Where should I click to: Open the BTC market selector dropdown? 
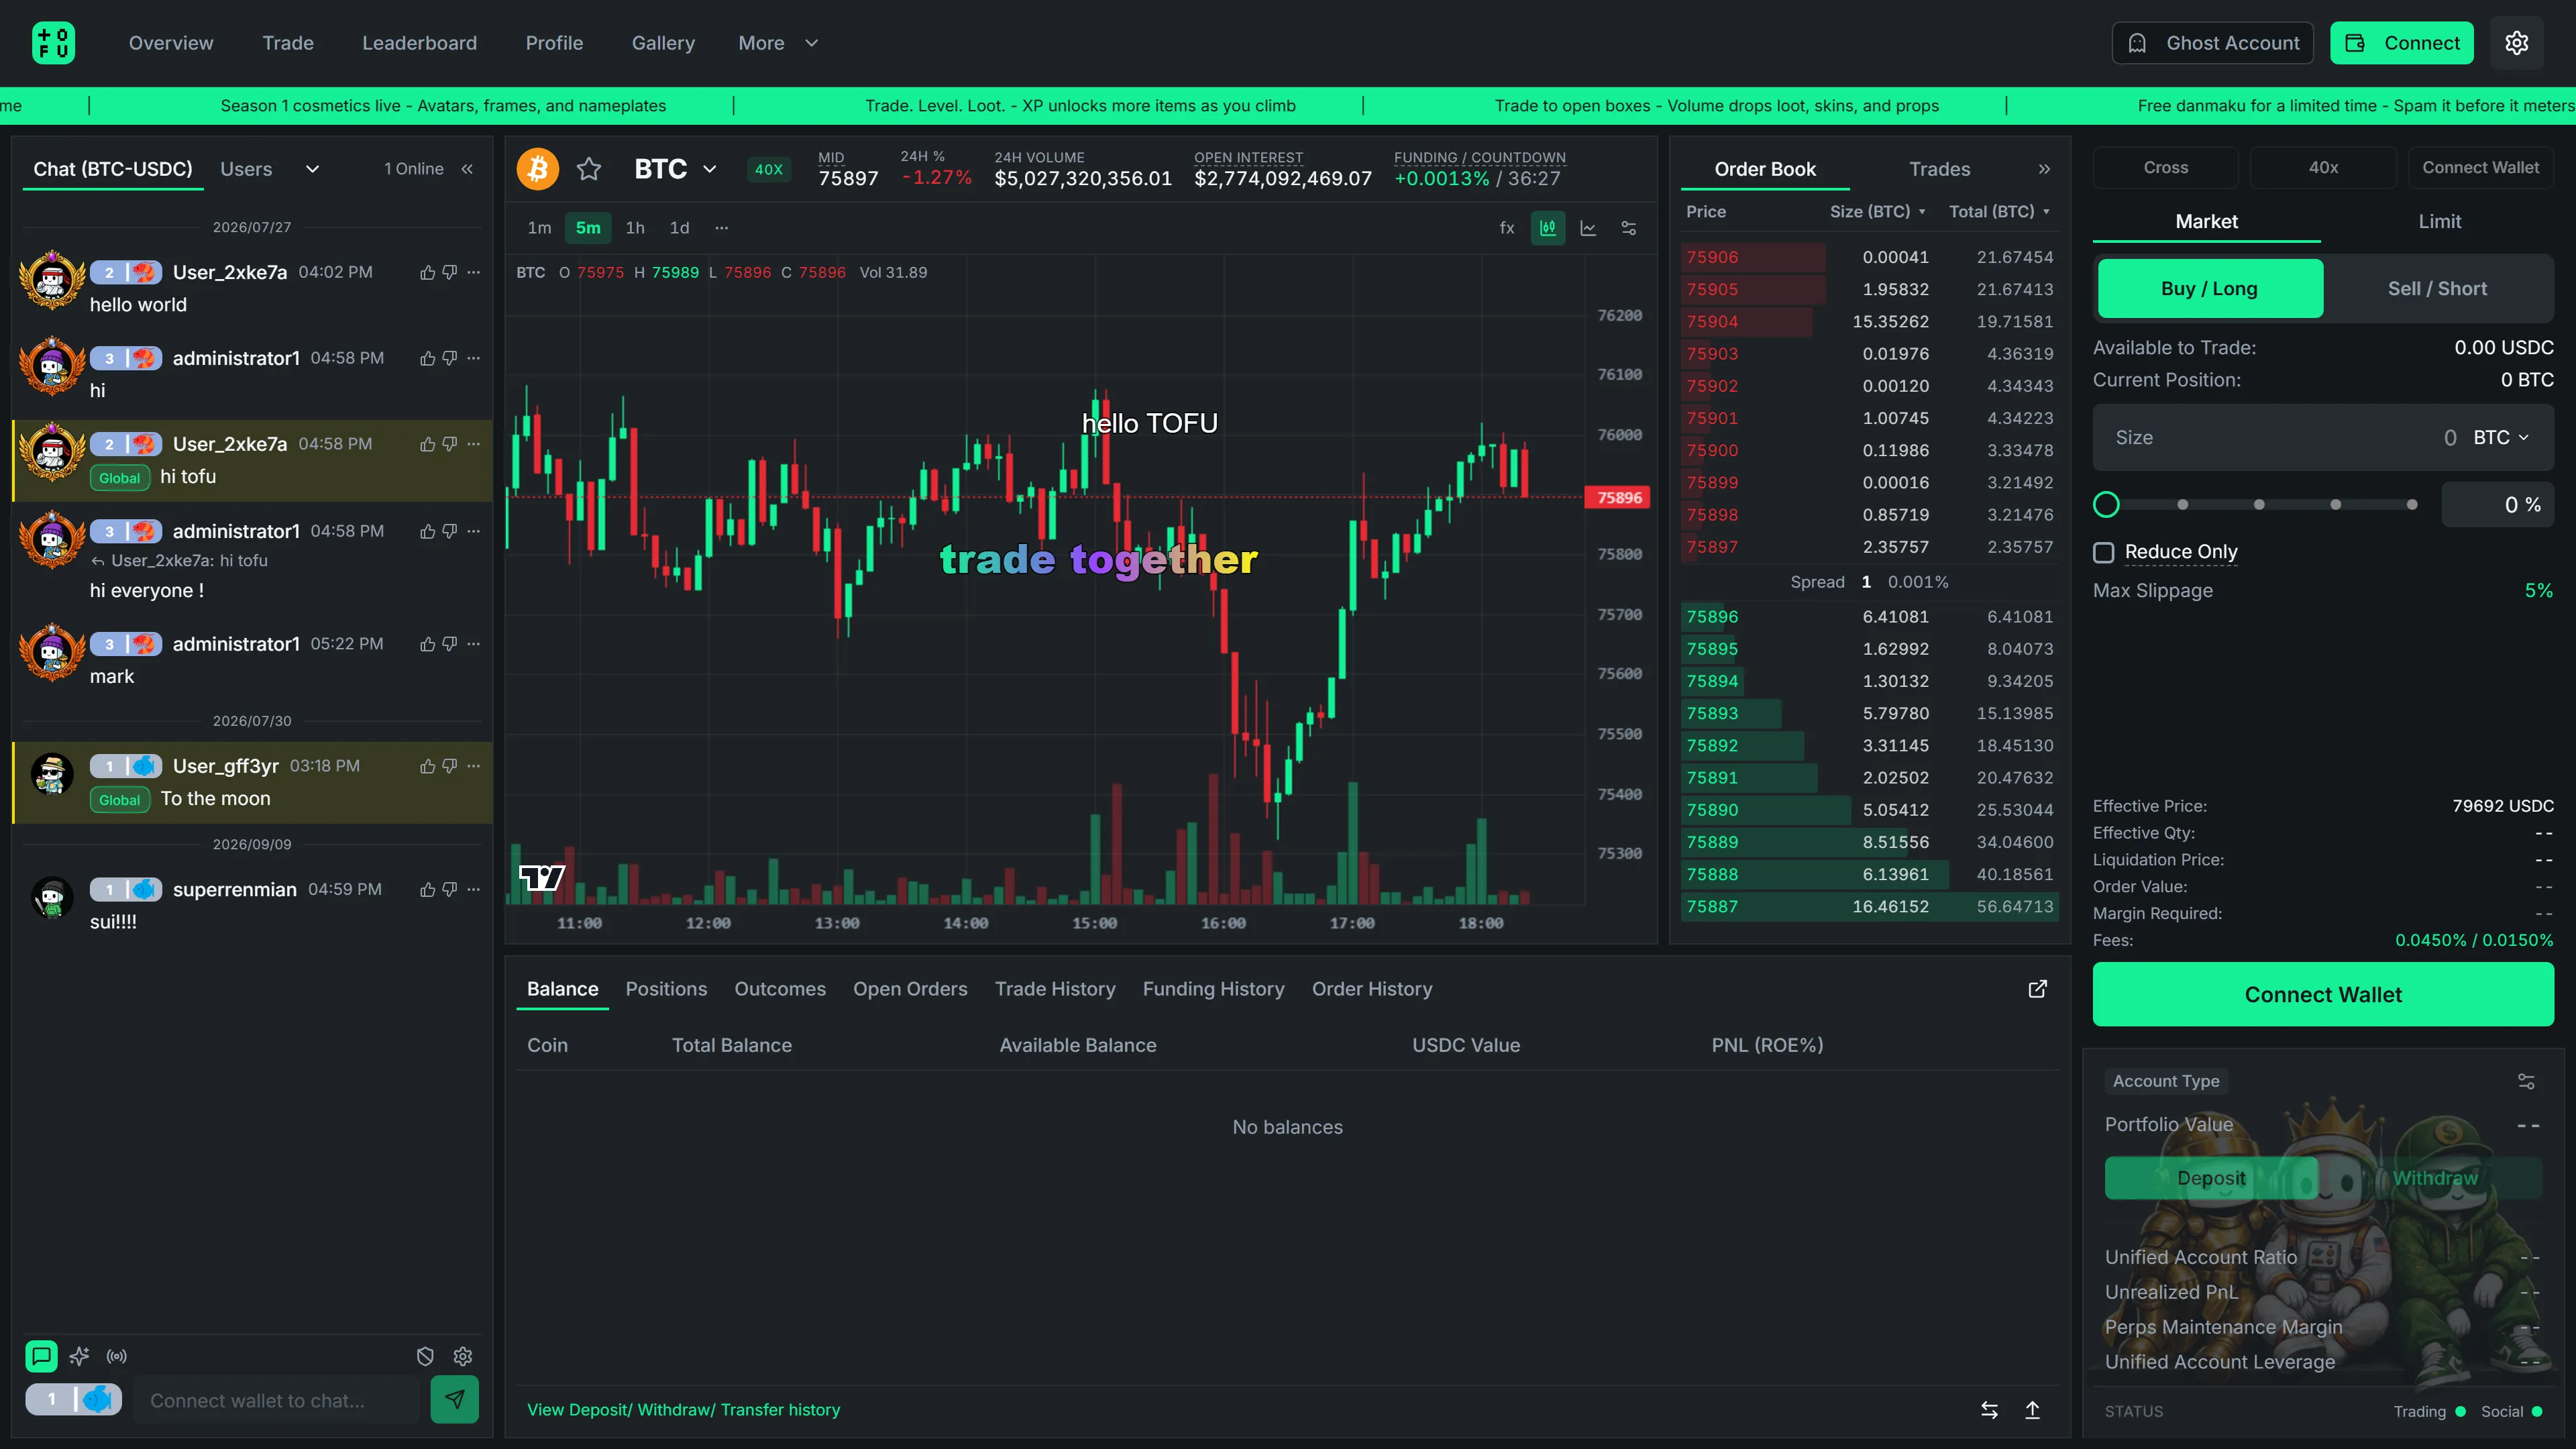pos(675,169)
